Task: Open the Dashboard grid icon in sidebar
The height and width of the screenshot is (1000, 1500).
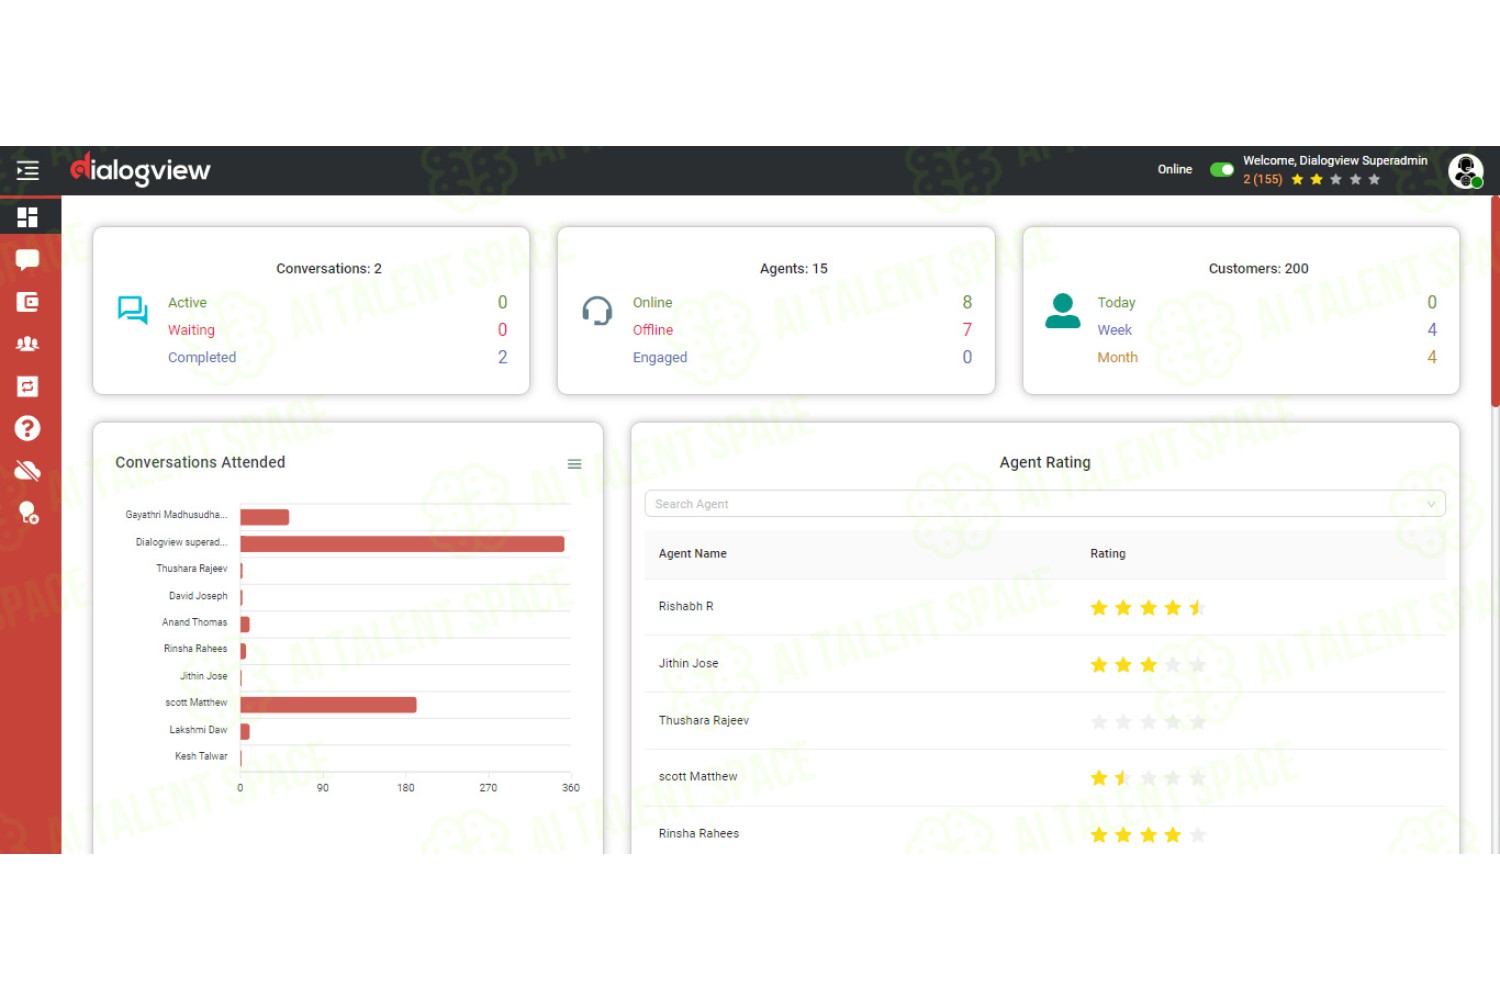Action: [x=28, y=217]
